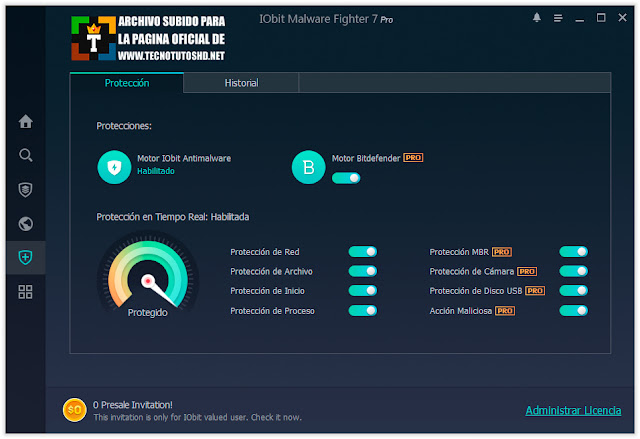This screenshot has width=640, height=439.
Task: Click the Protecciones: heading
Action: (x=124, y=126)
